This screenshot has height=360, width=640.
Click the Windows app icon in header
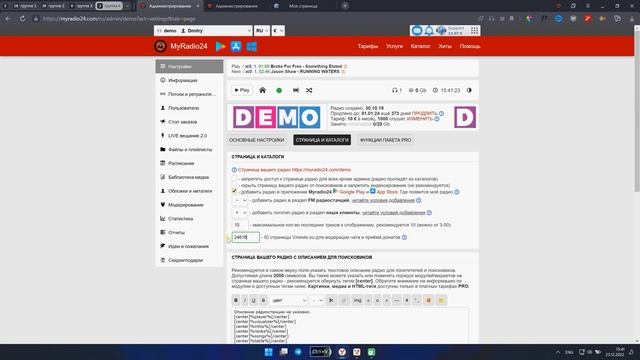[251, 46]
